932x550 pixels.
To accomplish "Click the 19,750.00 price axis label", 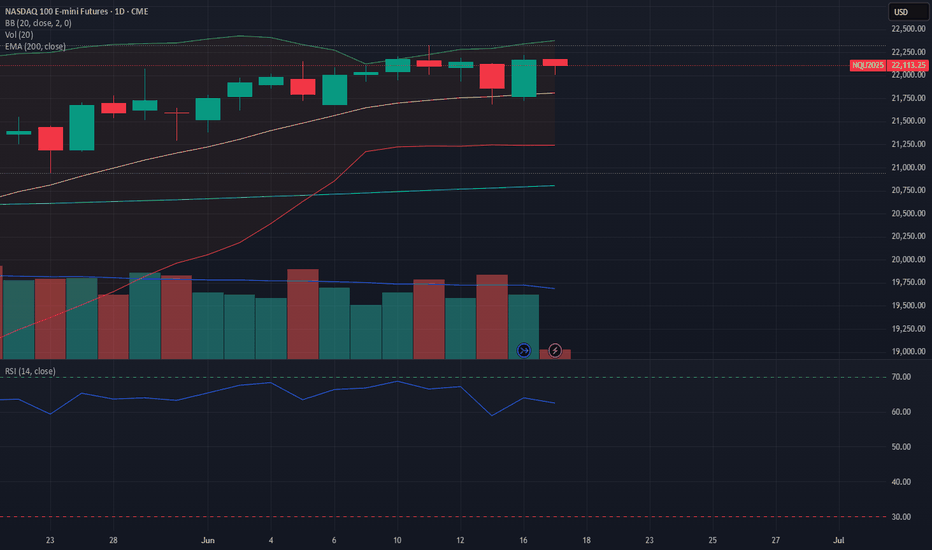I will 908,282.
